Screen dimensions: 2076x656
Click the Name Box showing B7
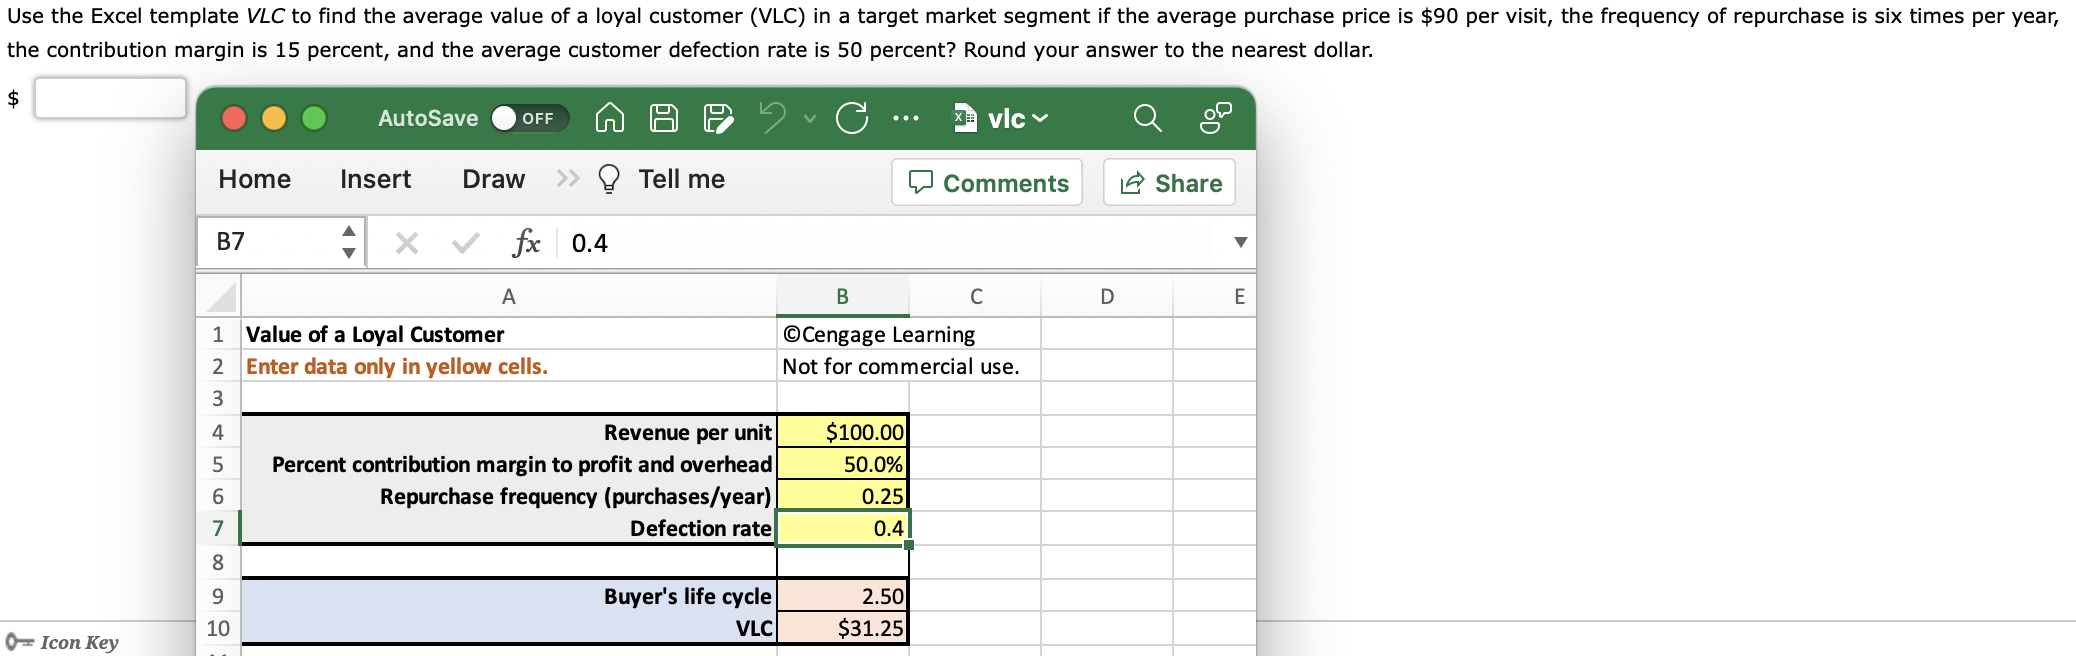coord(270,242)
